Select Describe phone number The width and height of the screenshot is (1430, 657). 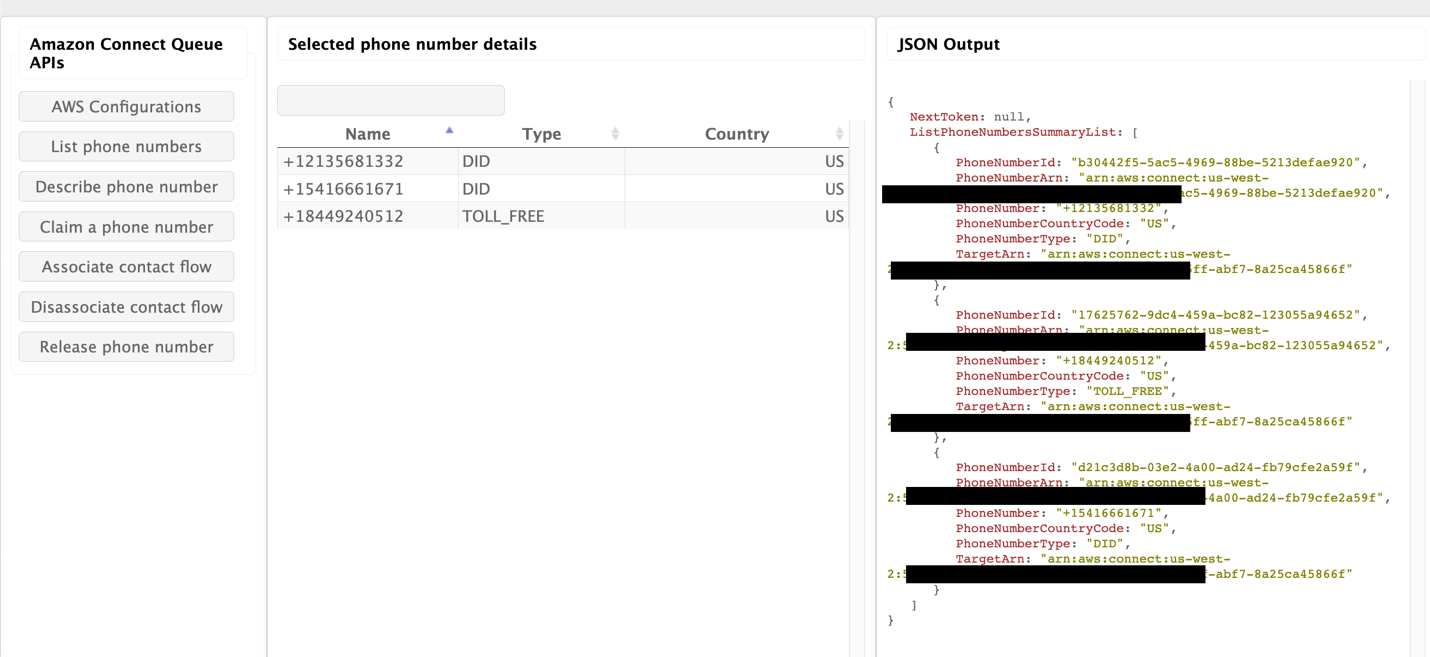[126, 187]
